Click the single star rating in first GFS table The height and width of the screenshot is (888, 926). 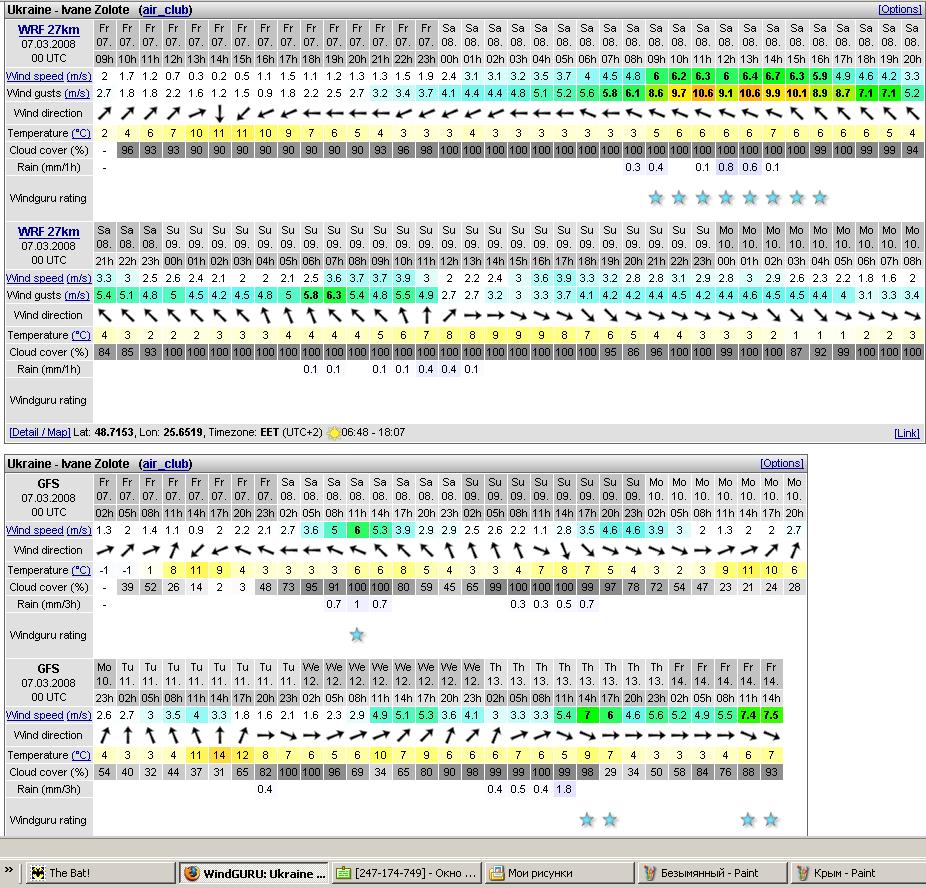coord(357,635)
